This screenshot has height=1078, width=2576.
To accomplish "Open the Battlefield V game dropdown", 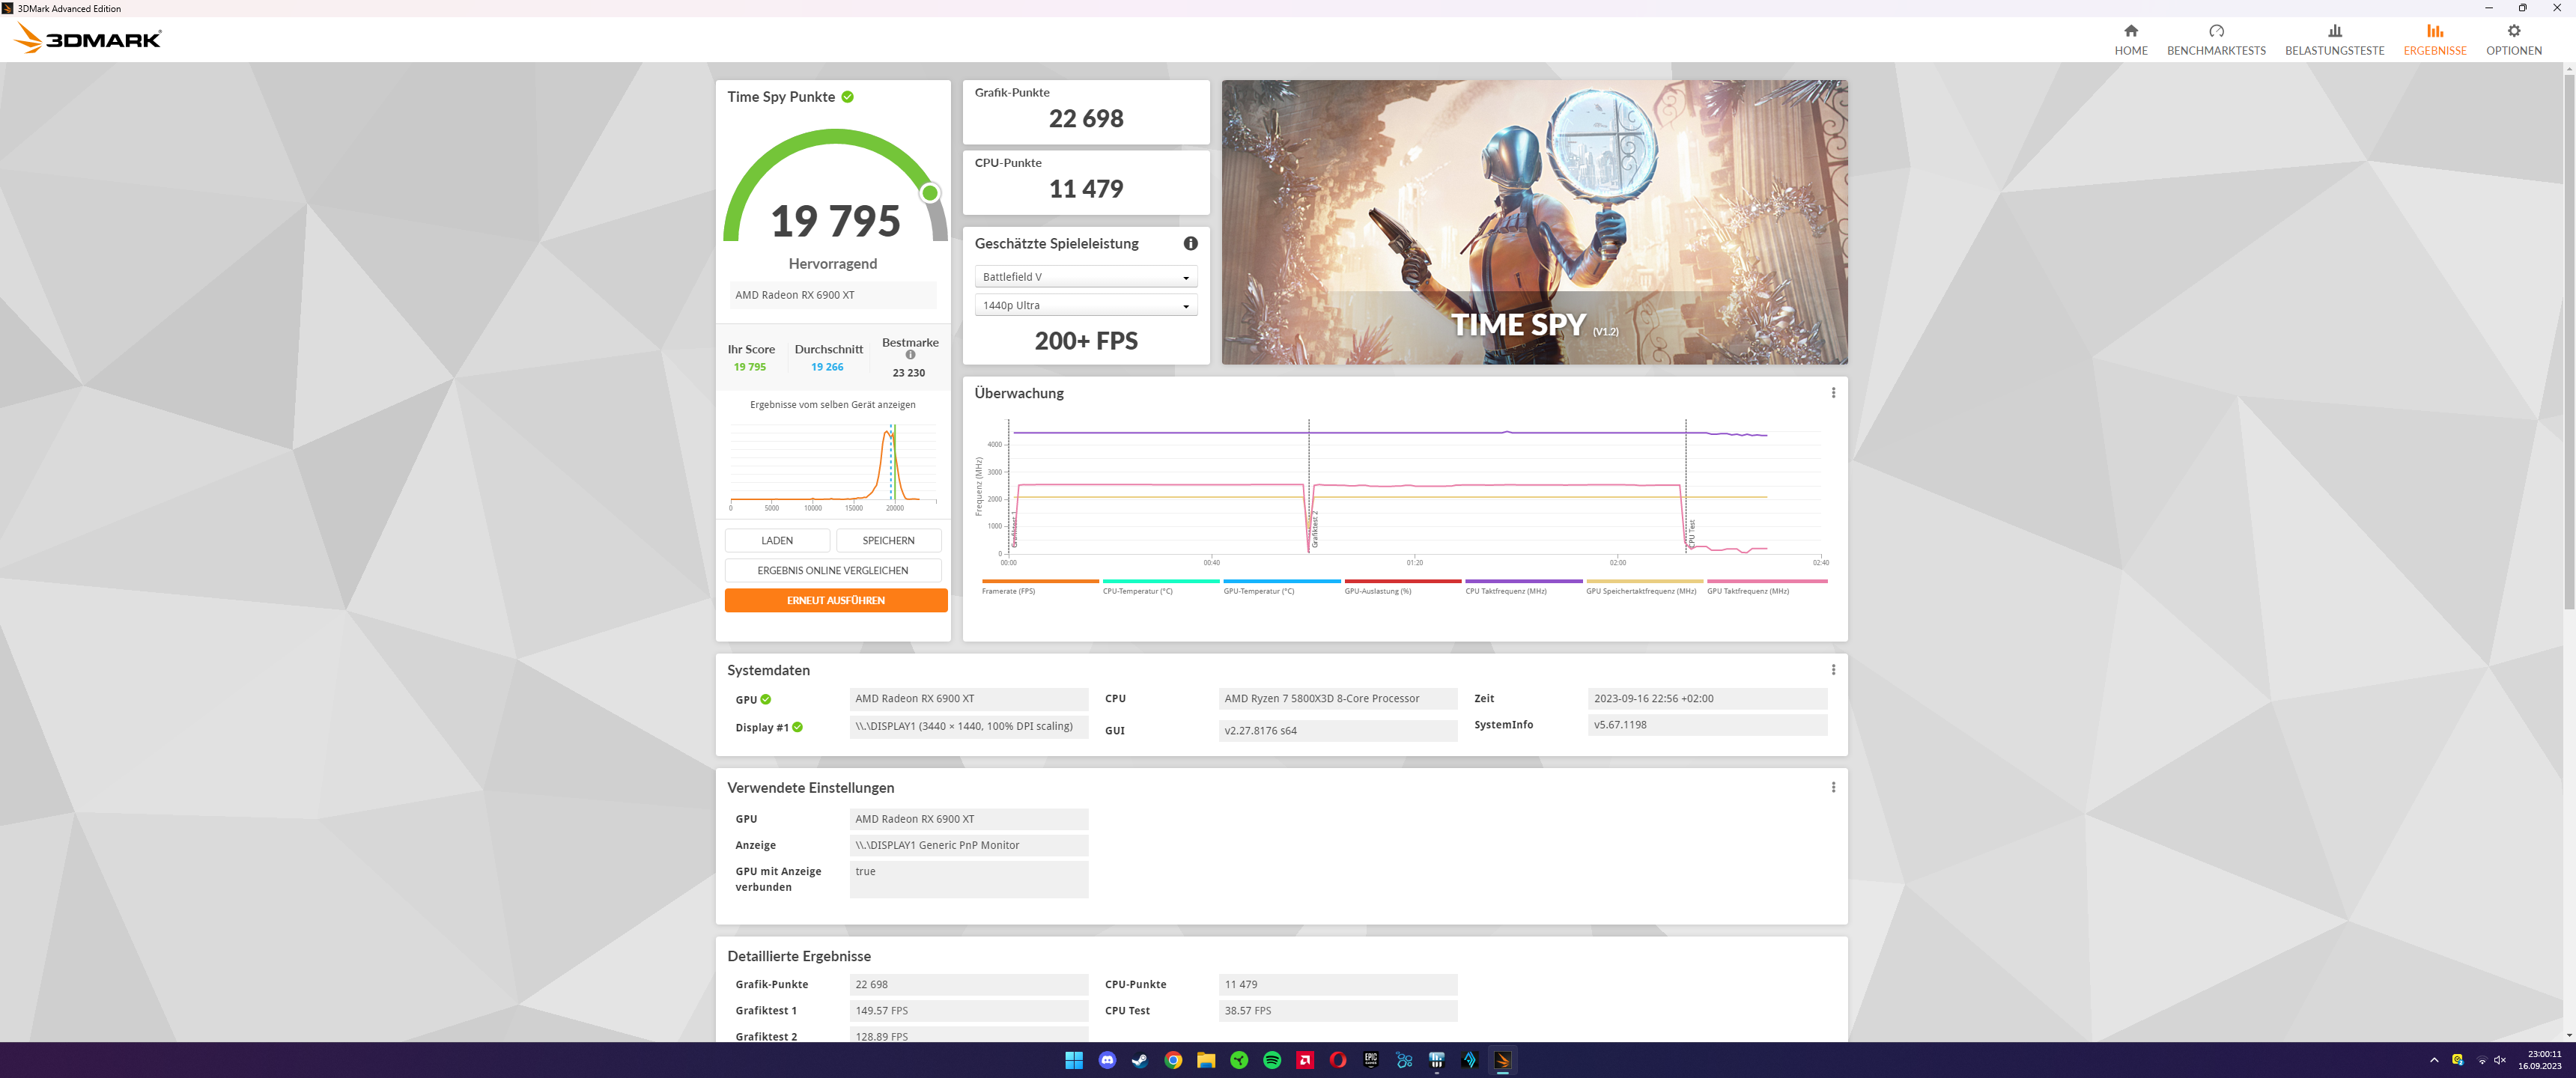I will click(1085, 277).
